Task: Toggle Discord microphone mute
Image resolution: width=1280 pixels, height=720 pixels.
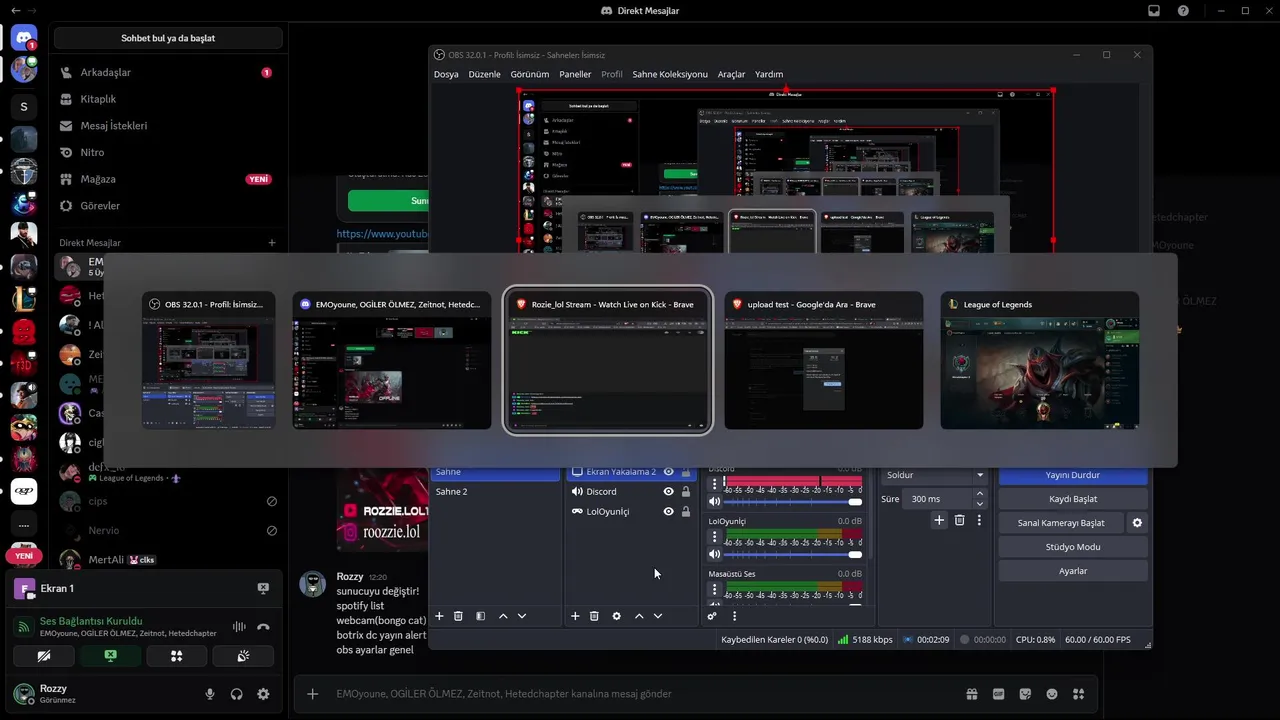Action: (x=210, y=694)
